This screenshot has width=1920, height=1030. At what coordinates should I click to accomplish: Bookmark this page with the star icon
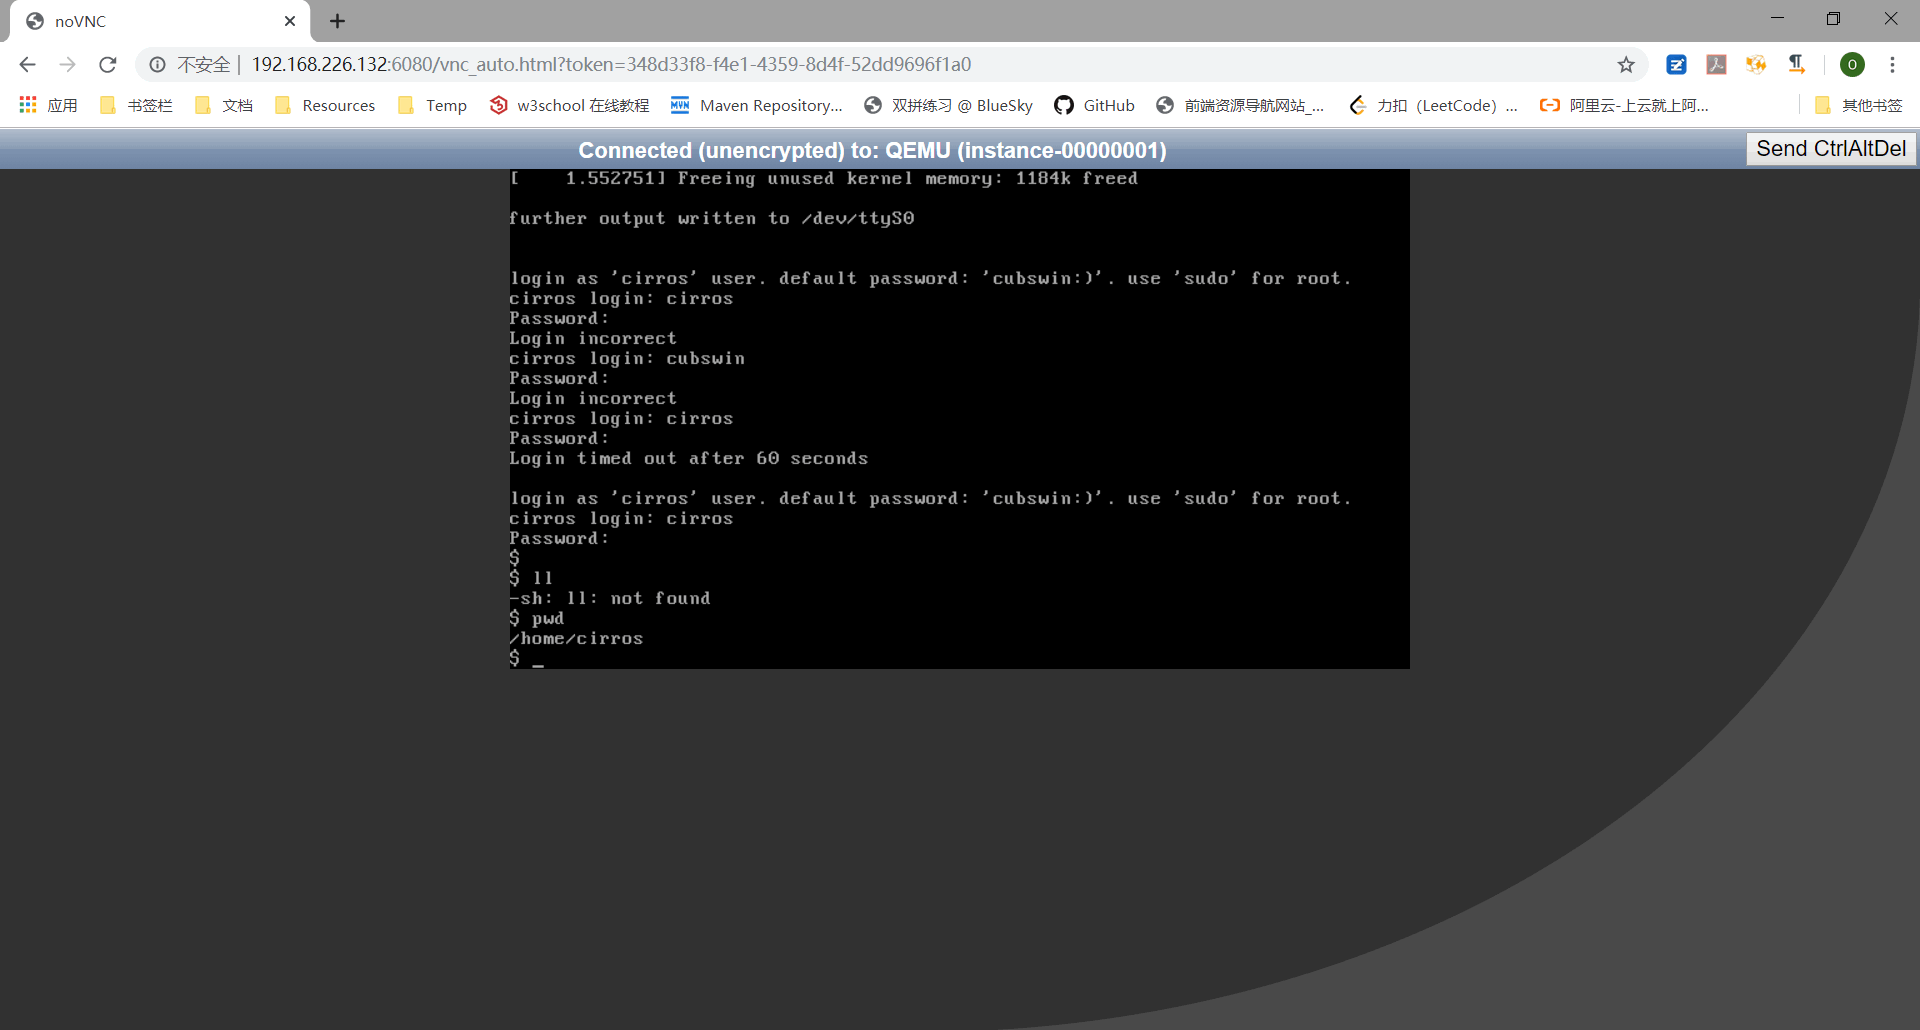(x=1626, y=65)
